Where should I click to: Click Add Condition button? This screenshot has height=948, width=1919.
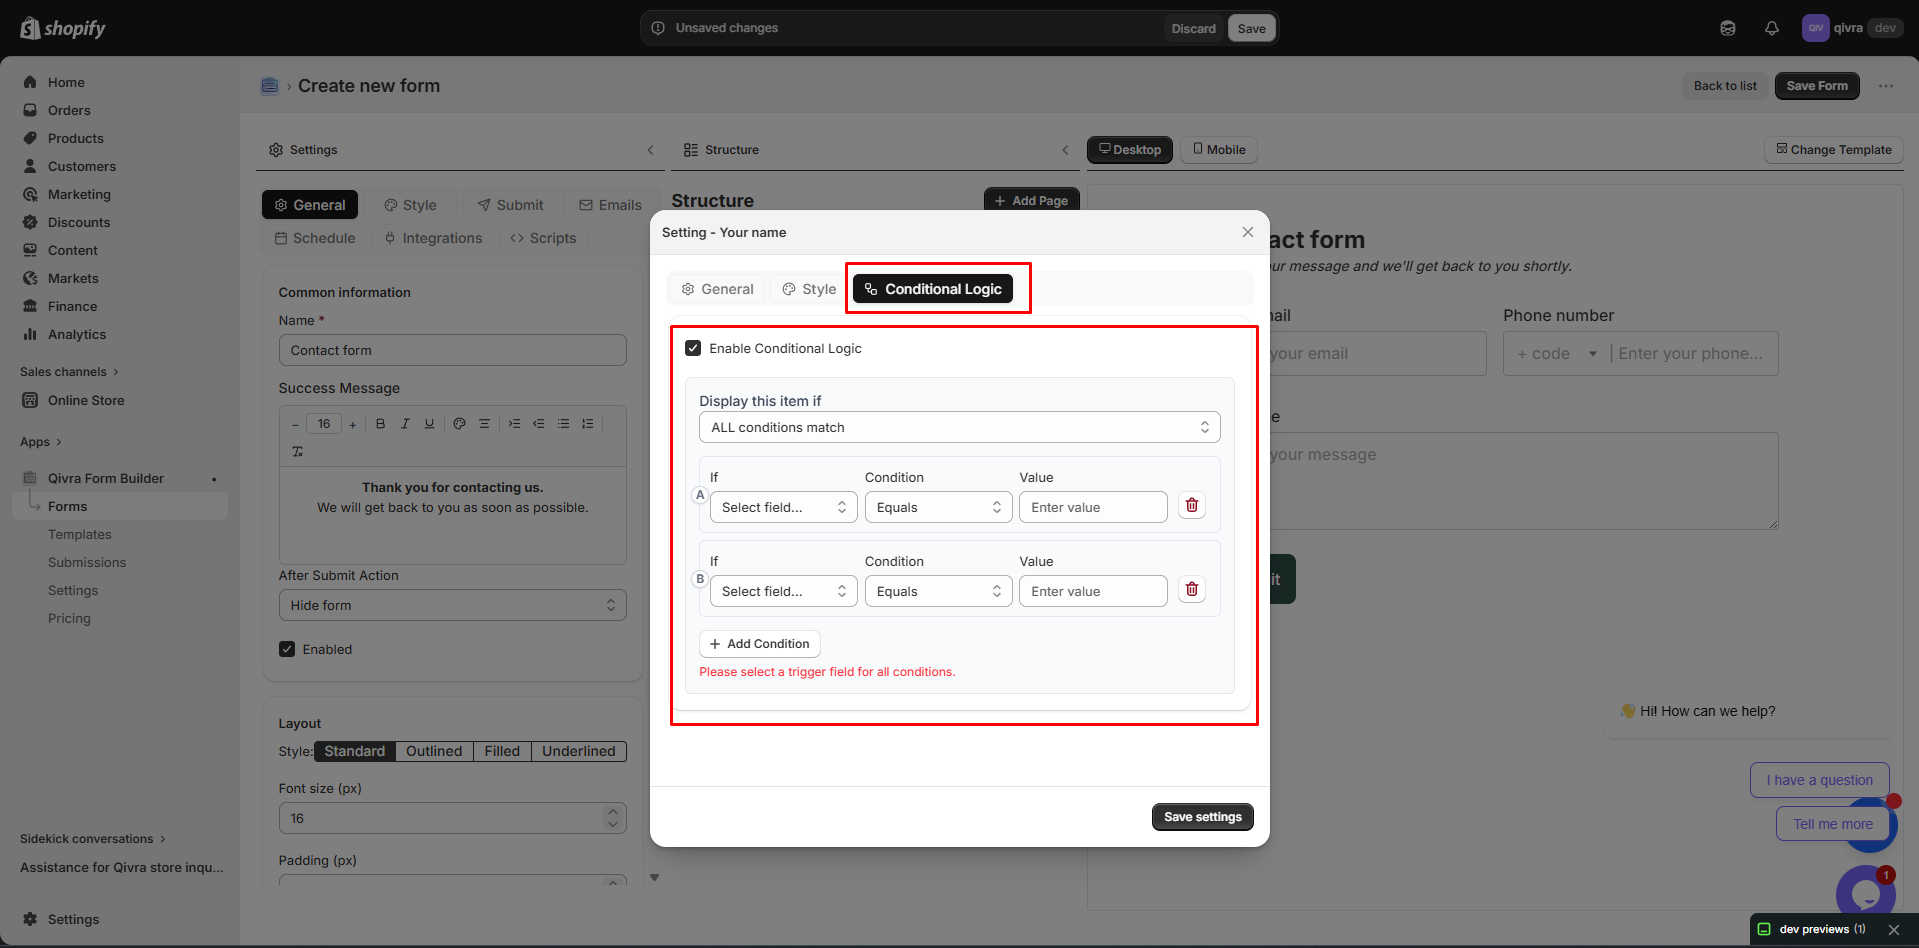tap(760, 644)
